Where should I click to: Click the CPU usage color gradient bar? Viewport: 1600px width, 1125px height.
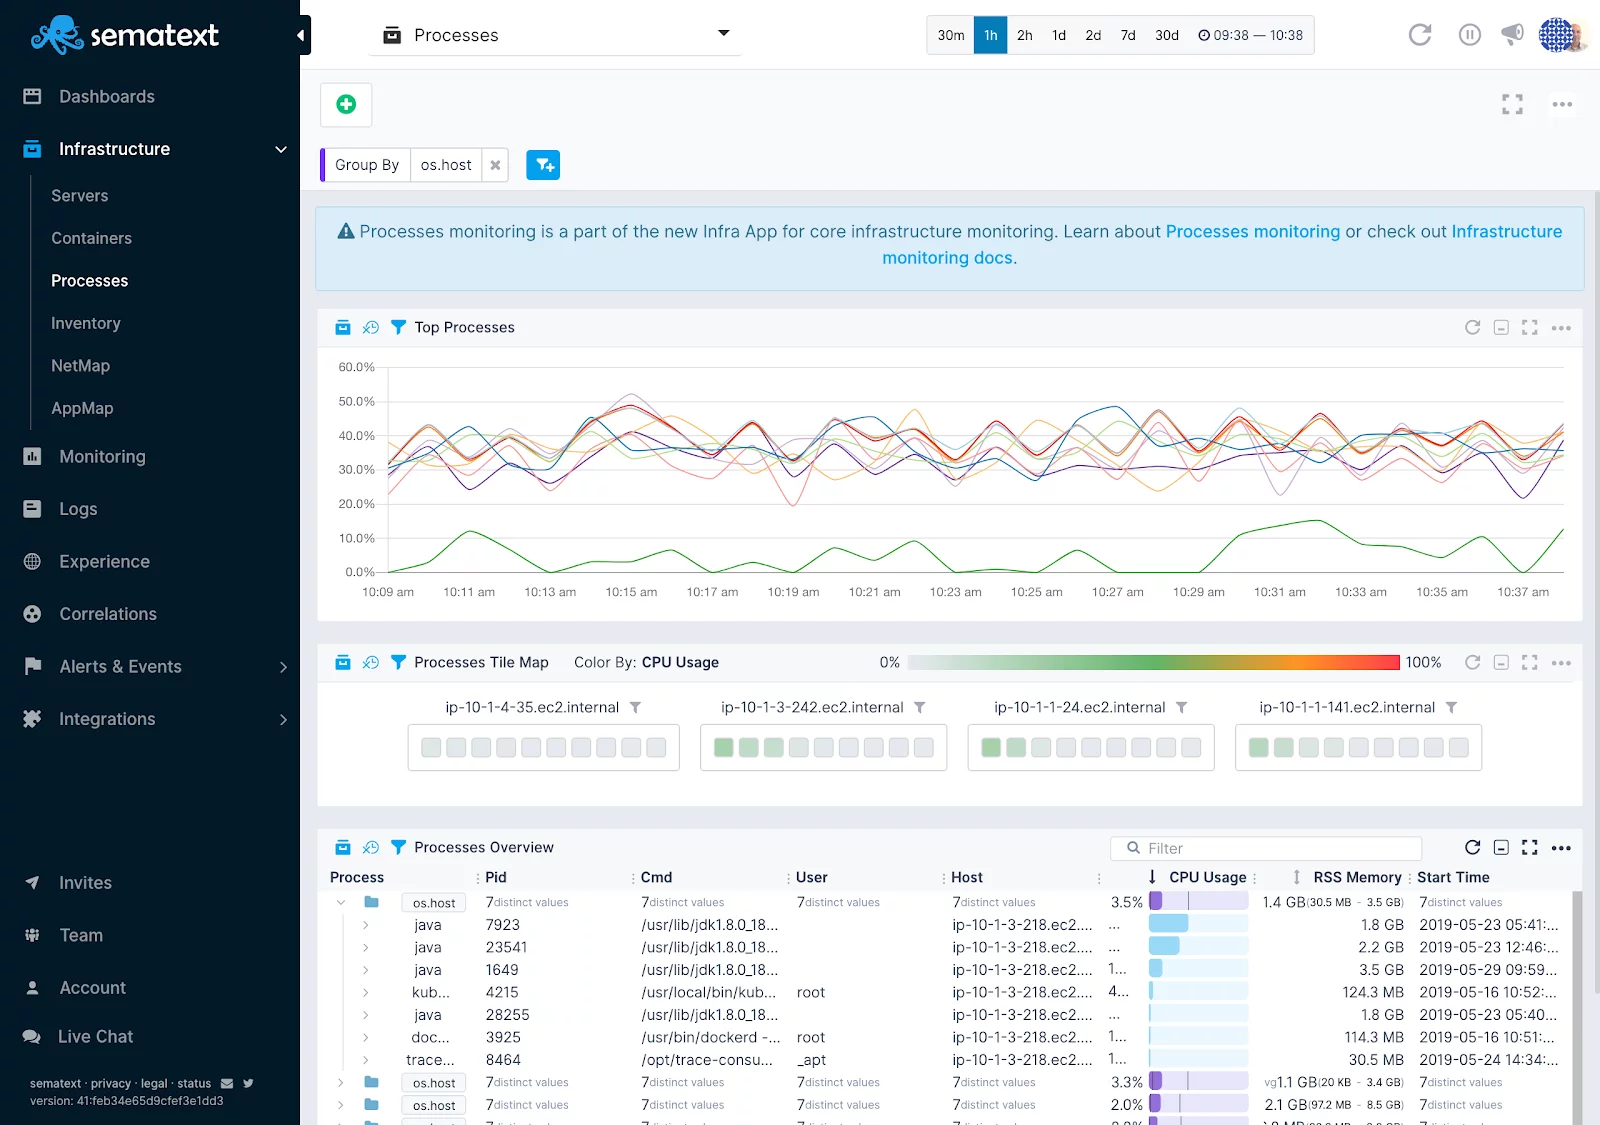point(1153,663)
